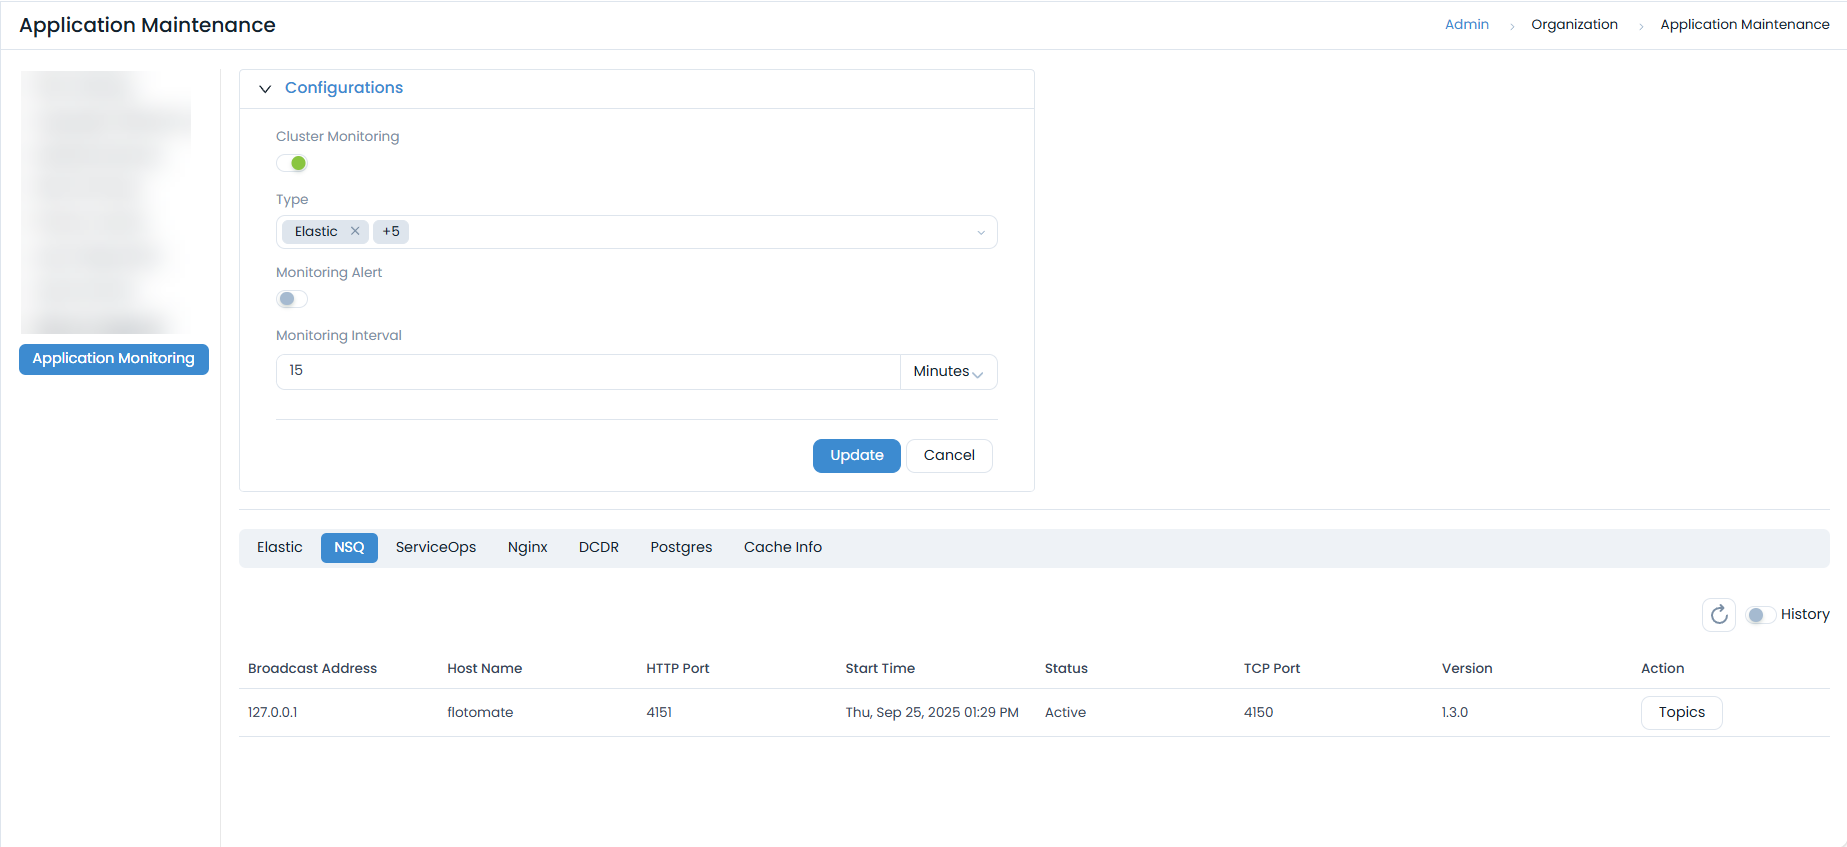Collapse the Configurations section chevron

[265, 89]
